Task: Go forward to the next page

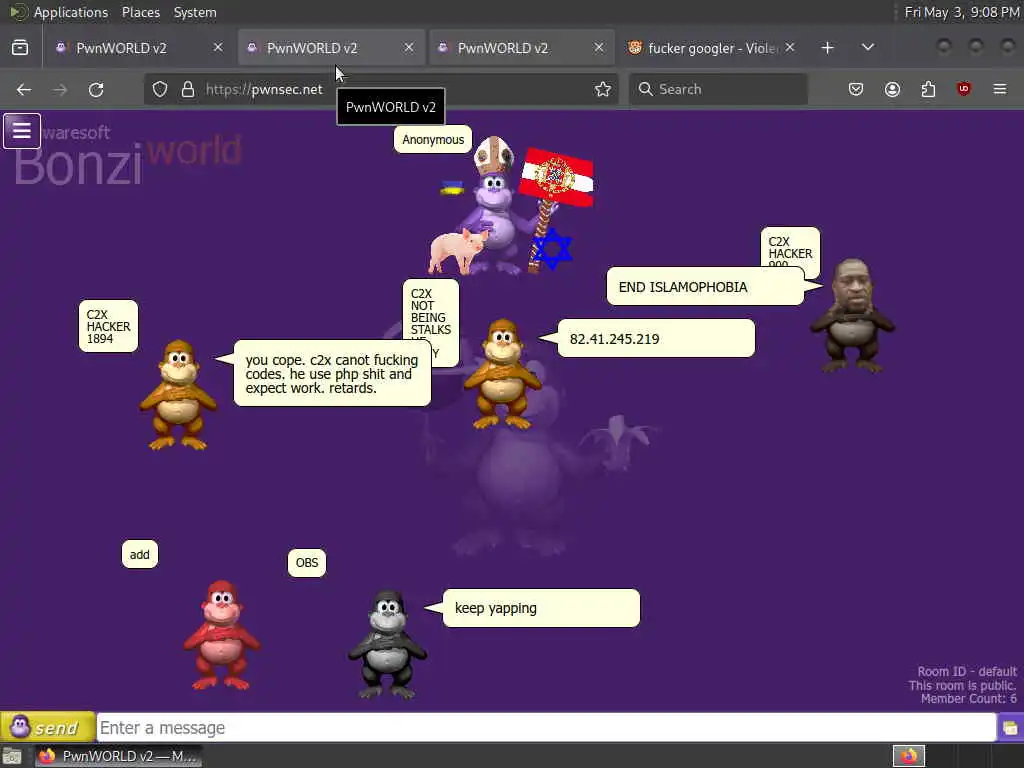Action: coord(60,89)
